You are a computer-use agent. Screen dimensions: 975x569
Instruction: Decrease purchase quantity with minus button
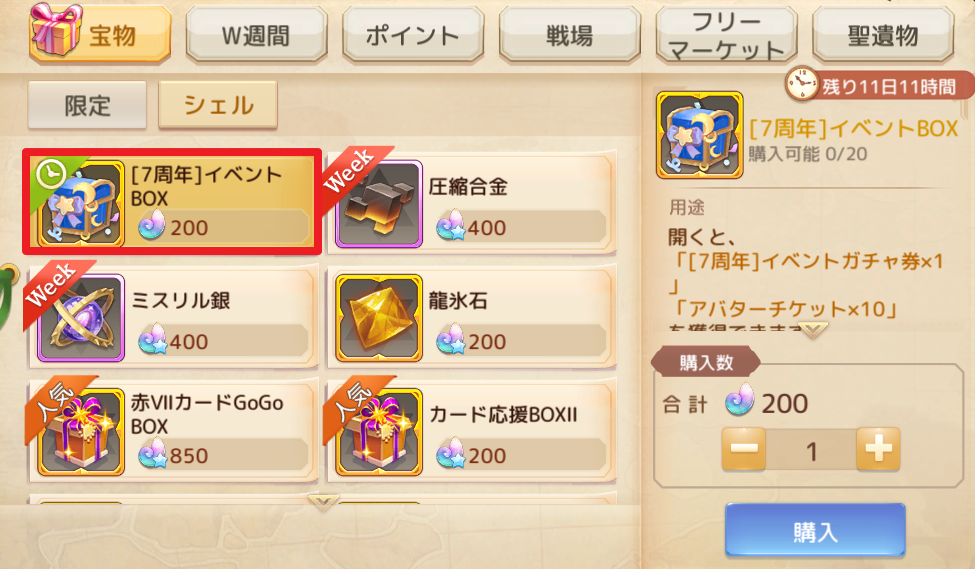pos(744,448)
